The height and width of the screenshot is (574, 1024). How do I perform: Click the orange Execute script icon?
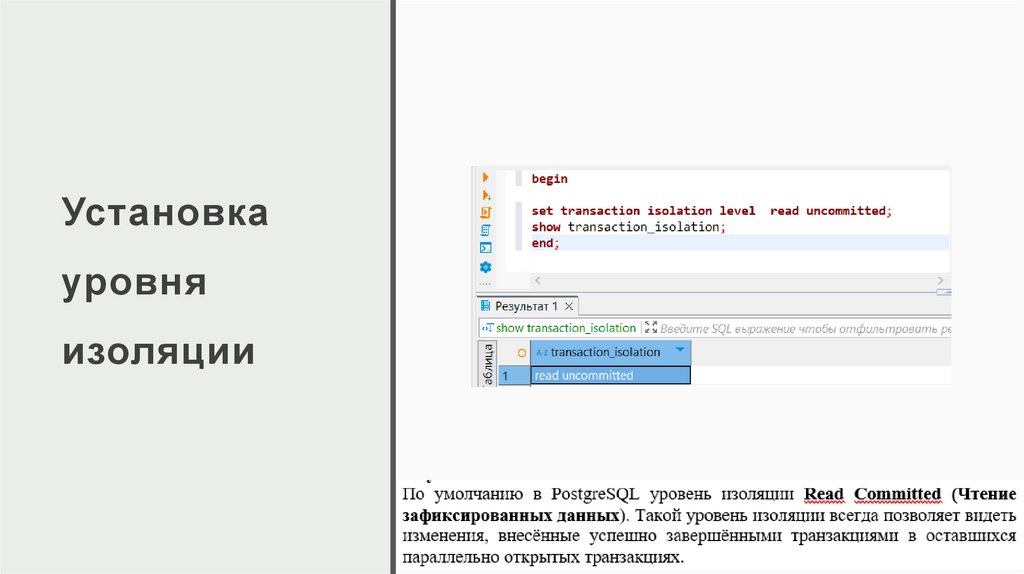point(485,212)
